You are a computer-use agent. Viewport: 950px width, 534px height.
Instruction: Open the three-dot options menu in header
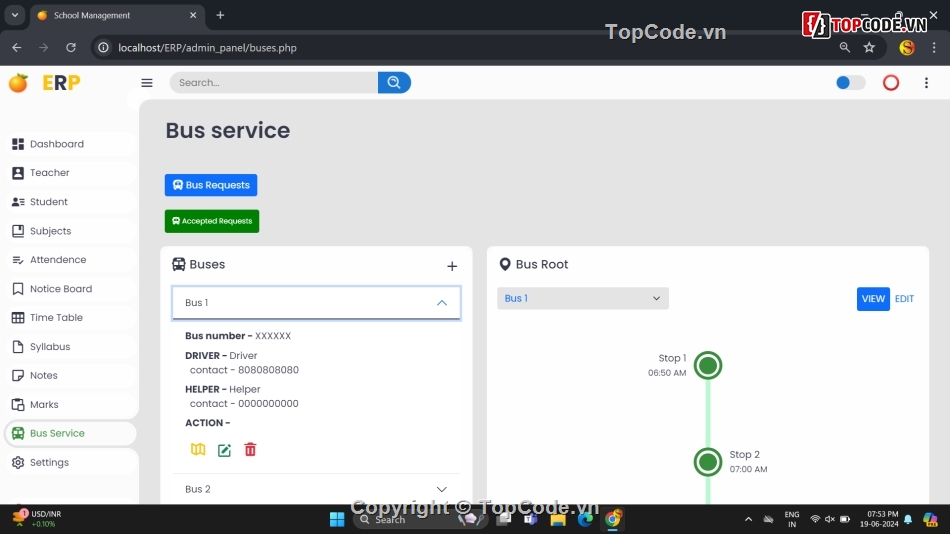pos(926,83)
